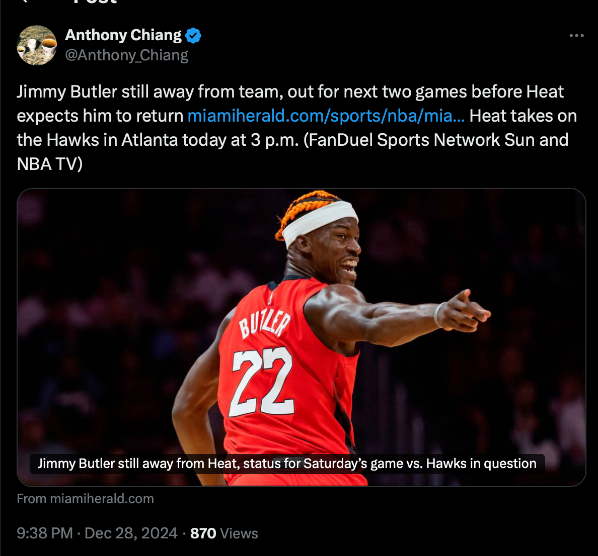This screenshot has width=598, height=556.
Task: Click the card headline about Saturday's game
Action: [287, 464]
